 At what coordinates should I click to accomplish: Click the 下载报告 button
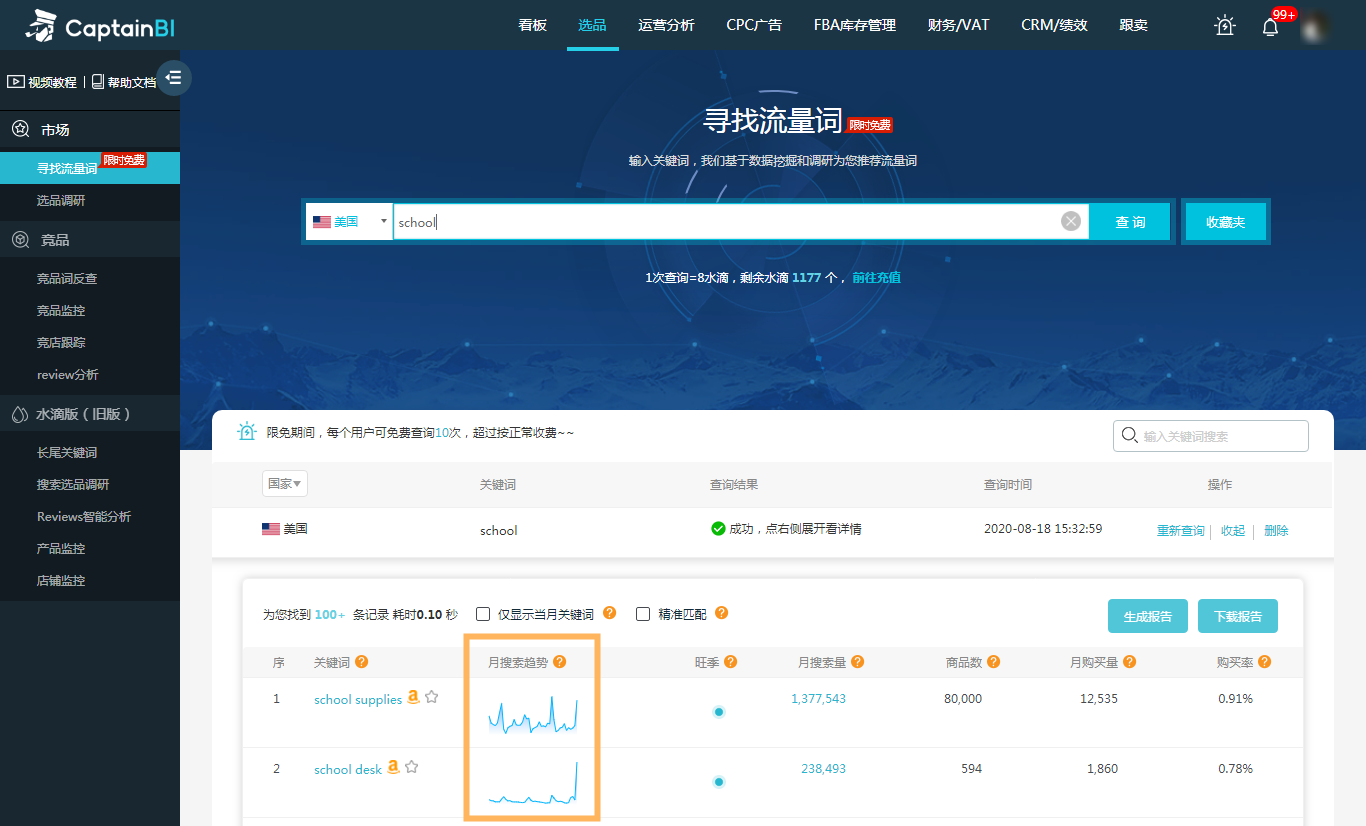click(1237, 617)
